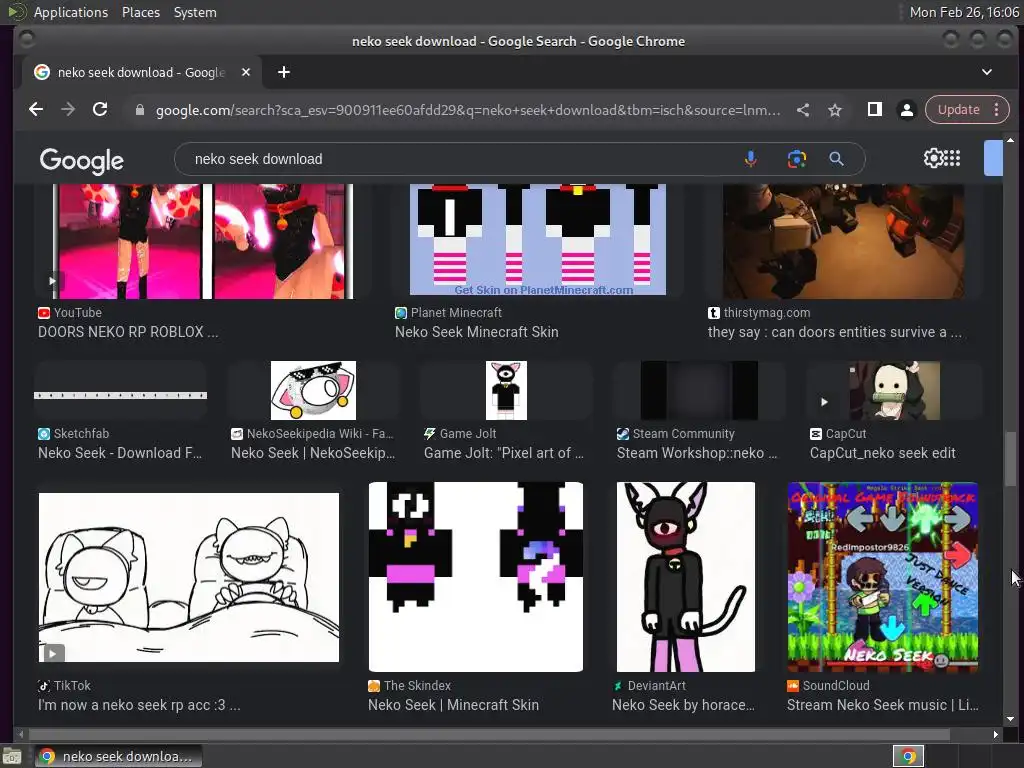Click the scroll-up arrow of vertical scrollbar
Viewport: 1024px width, 768px height.
[x=1010, y=140]
